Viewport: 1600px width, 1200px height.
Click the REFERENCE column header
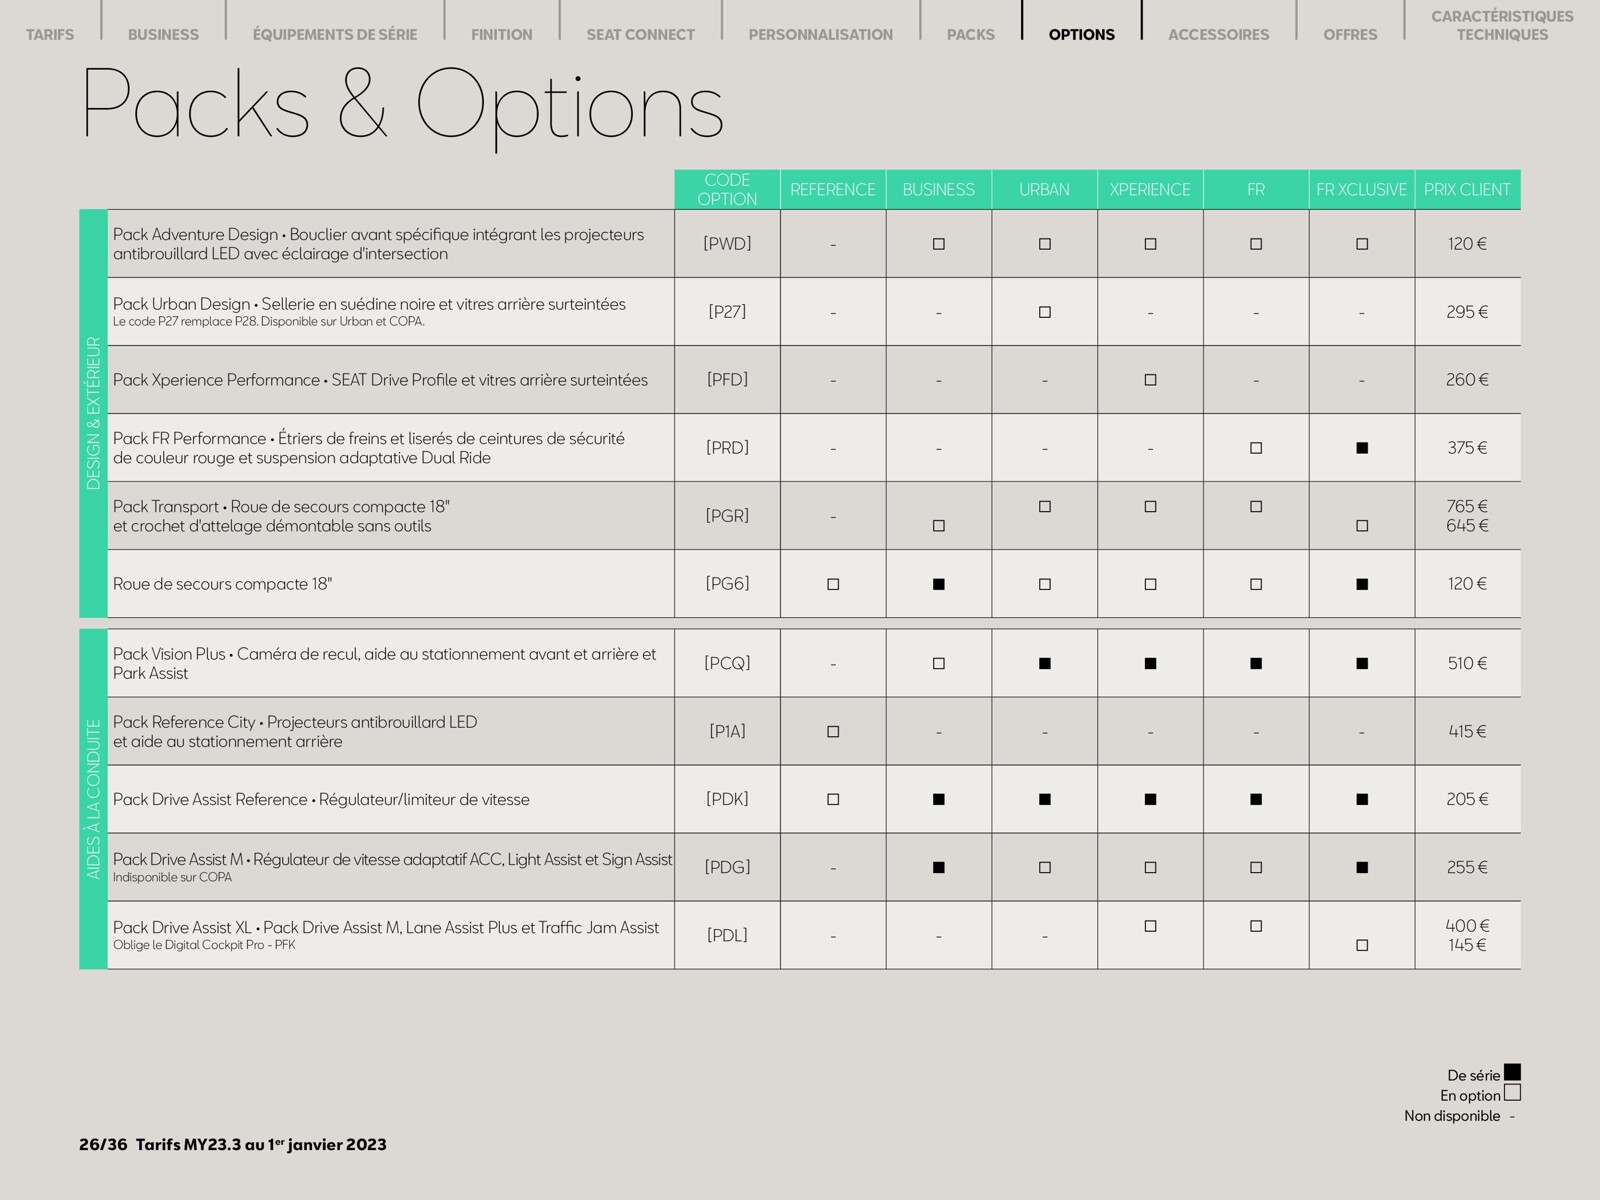point(833,189)
